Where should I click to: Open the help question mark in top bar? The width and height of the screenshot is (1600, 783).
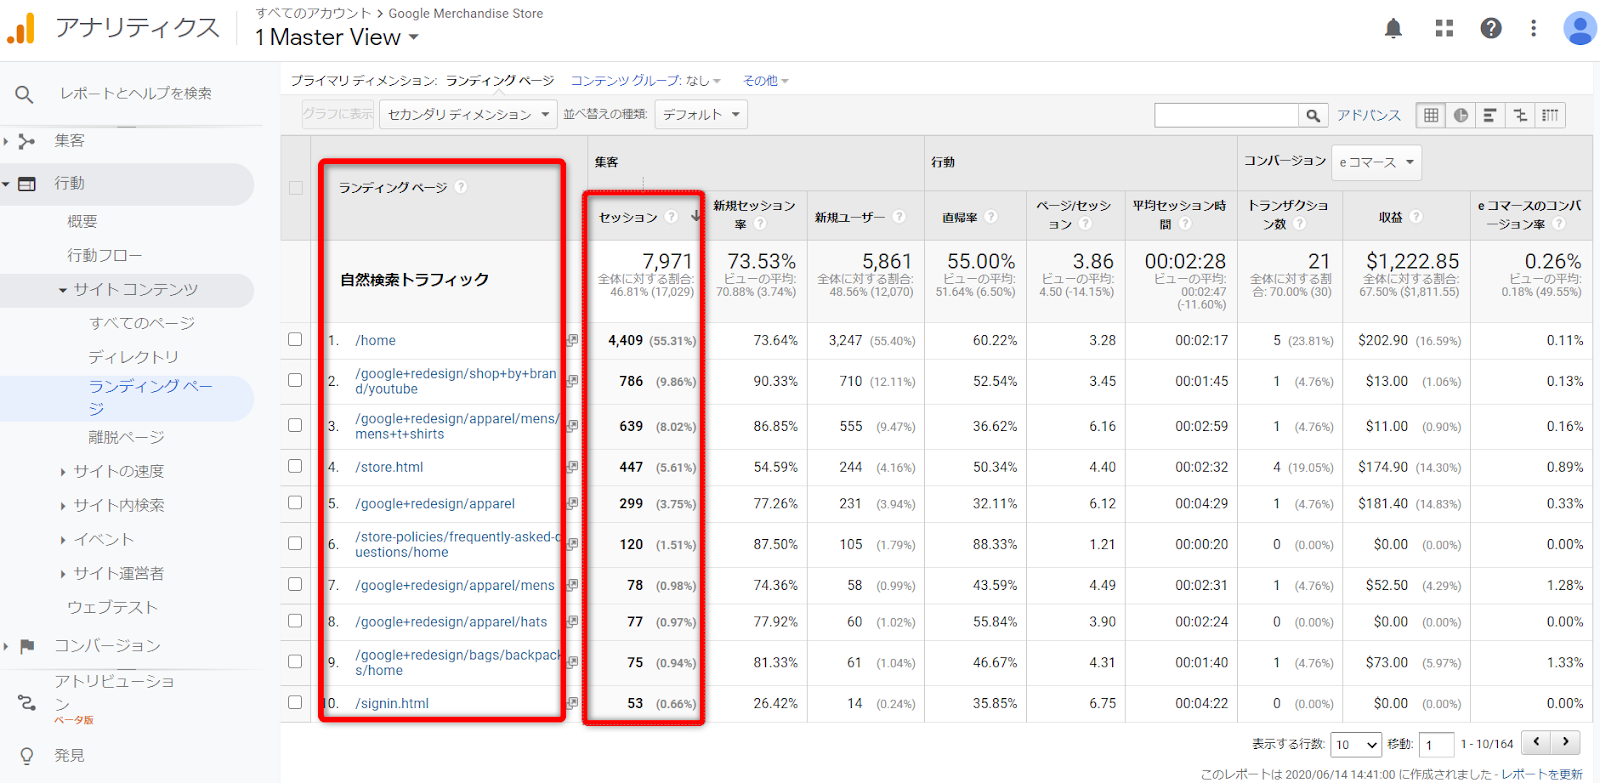click(1491, 28)
